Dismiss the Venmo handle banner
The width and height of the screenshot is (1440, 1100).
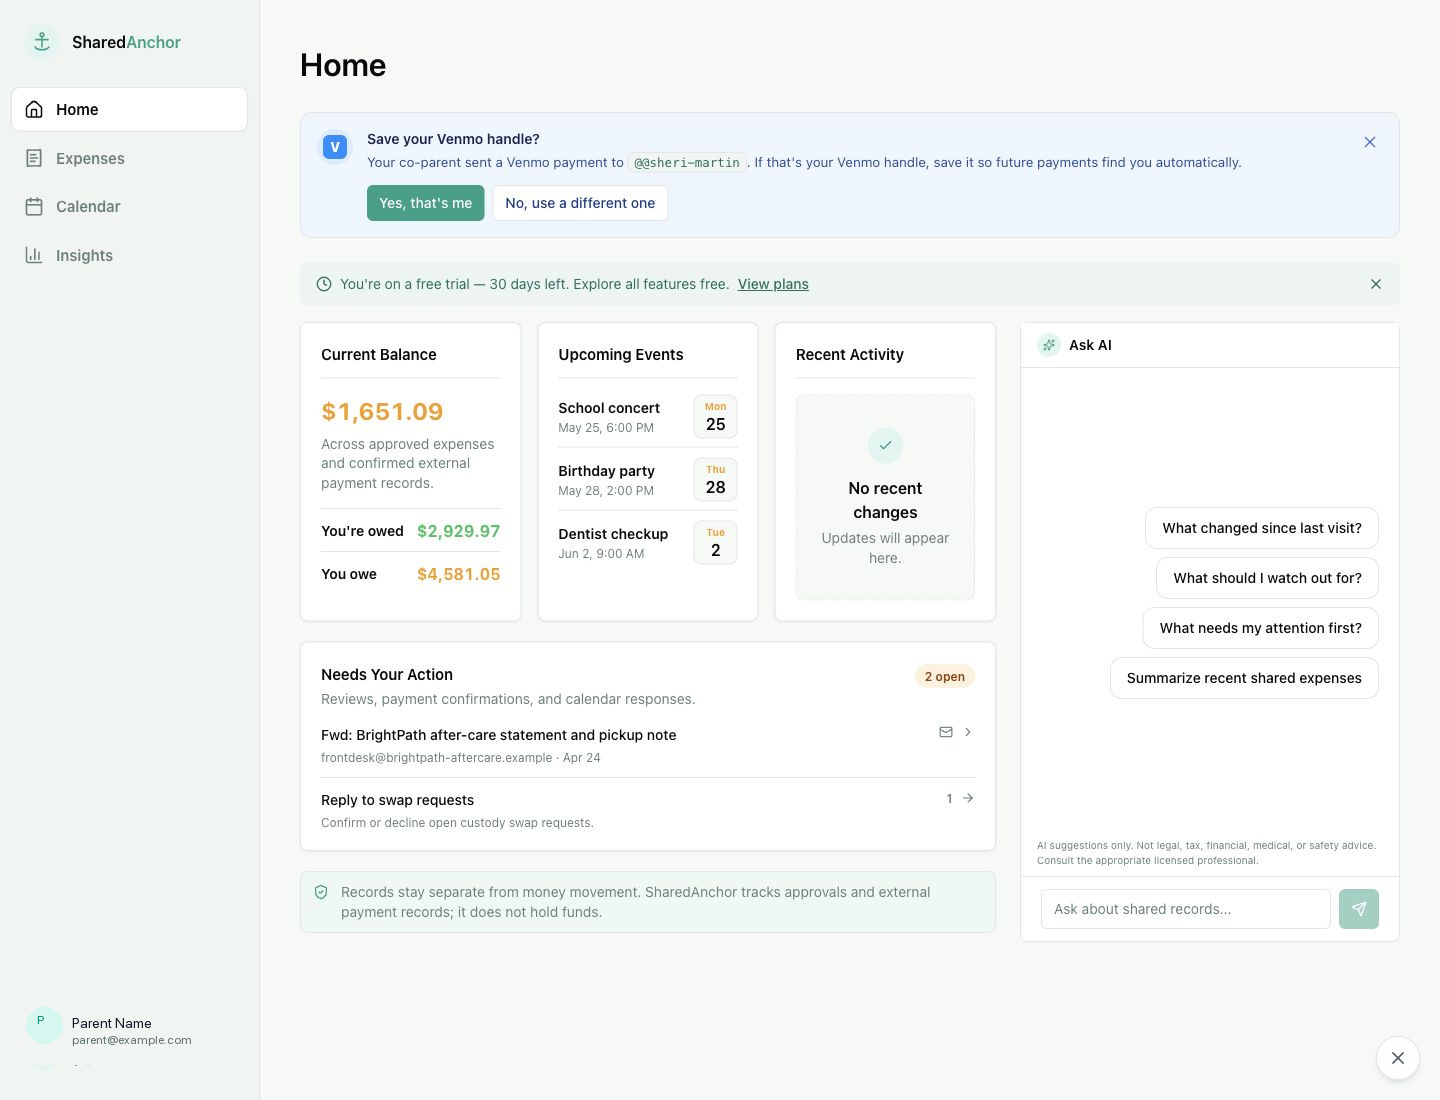click(1370, 142)
